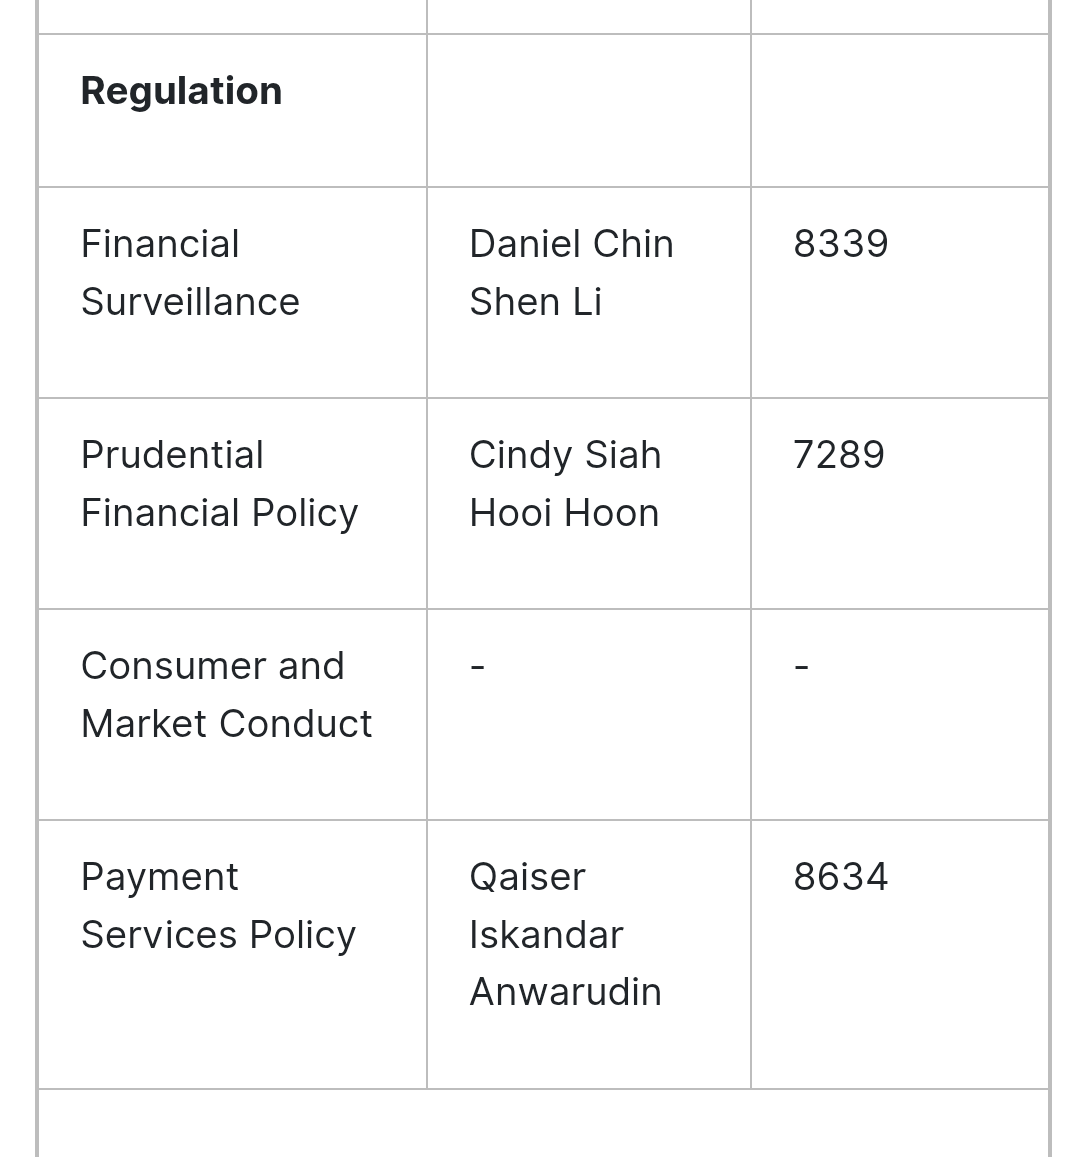The width and height of the screenshot is (1079, 1157).
Task: Click the partial name-column cell above the Regulation row
Action: pyautogui.click(x=589, y=16)
